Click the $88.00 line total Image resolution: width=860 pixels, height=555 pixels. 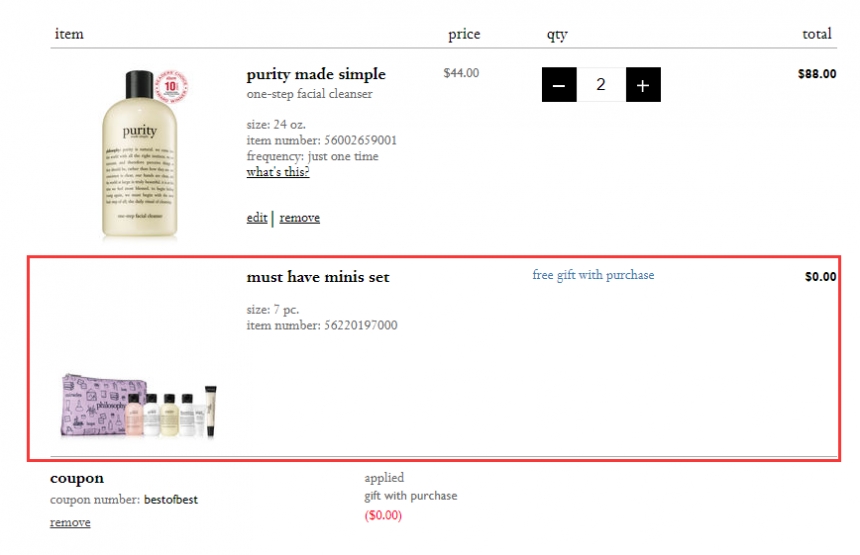pos(817,74)
